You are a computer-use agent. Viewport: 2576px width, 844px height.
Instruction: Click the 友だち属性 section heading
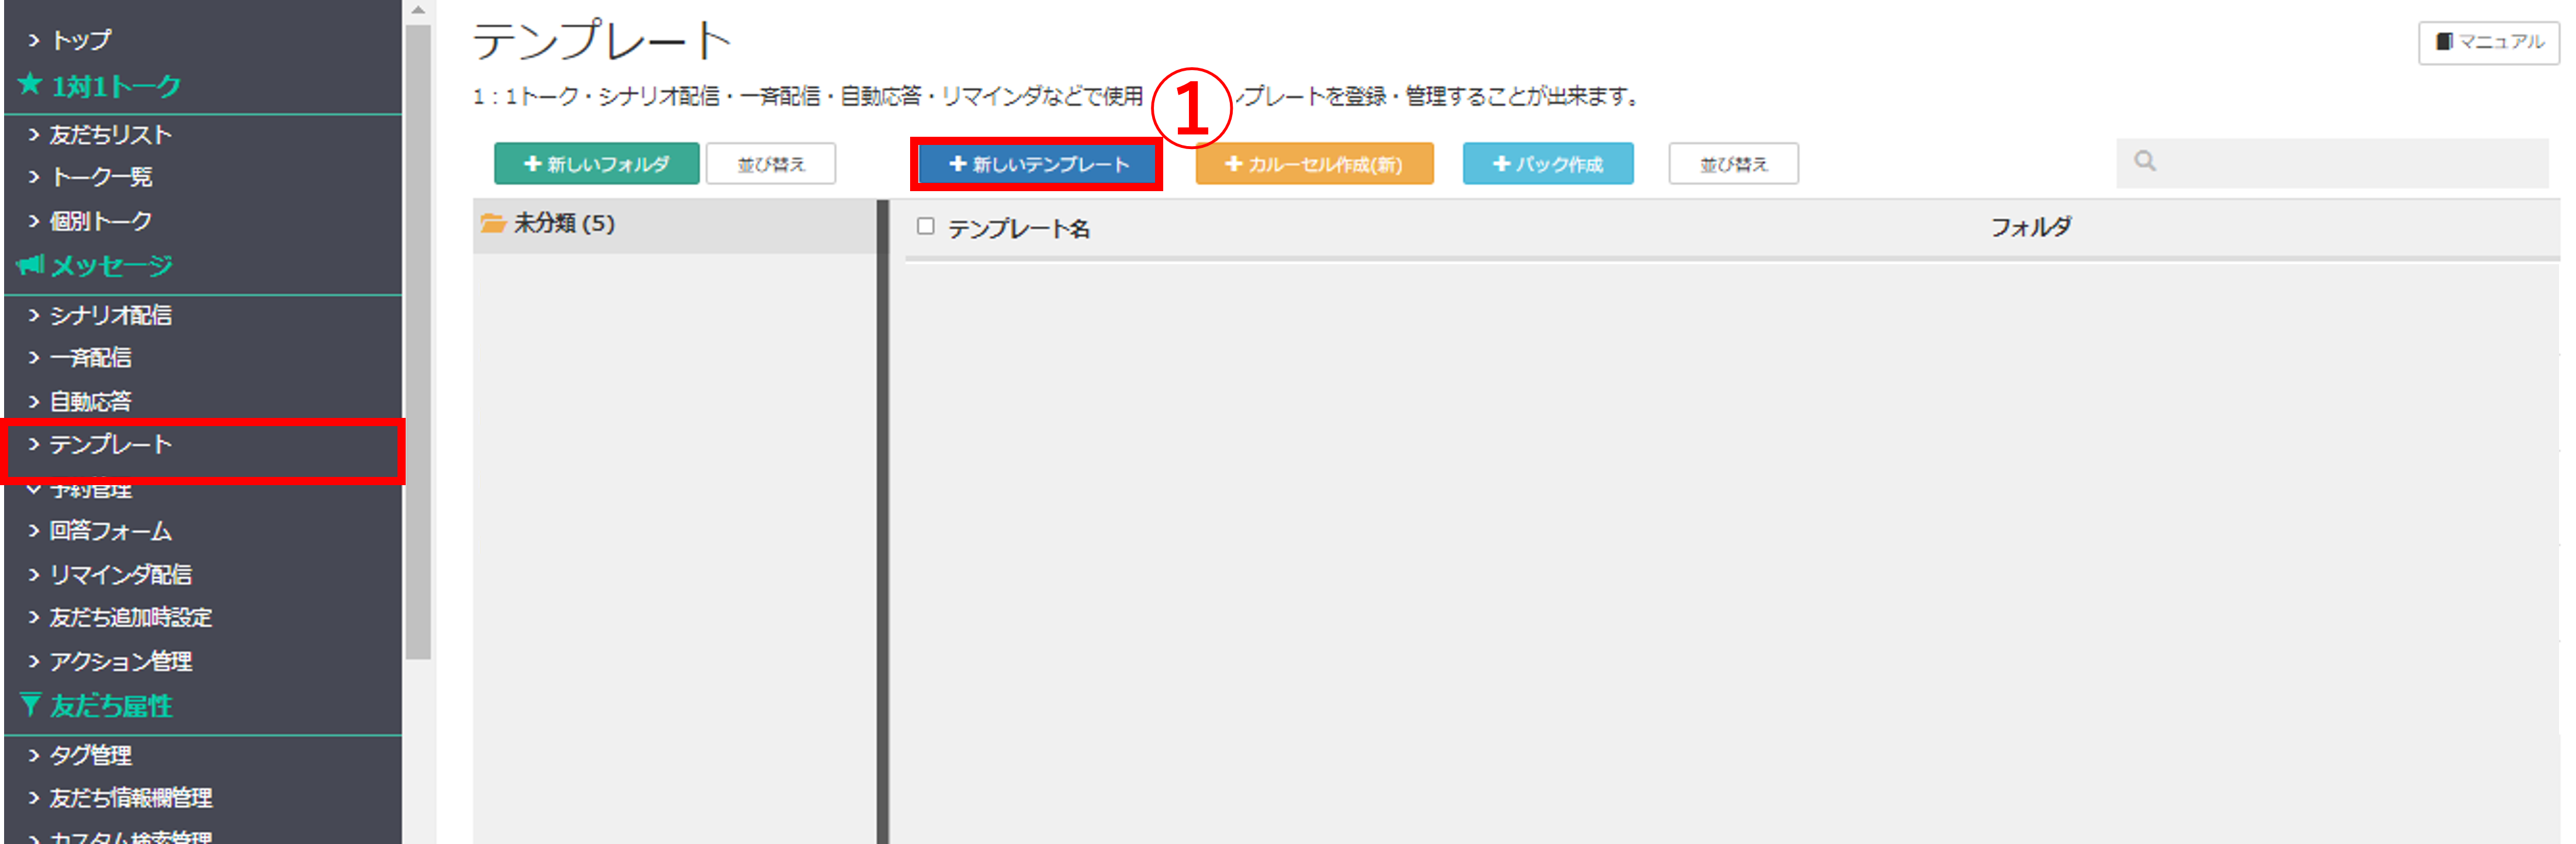pos(111,706)
